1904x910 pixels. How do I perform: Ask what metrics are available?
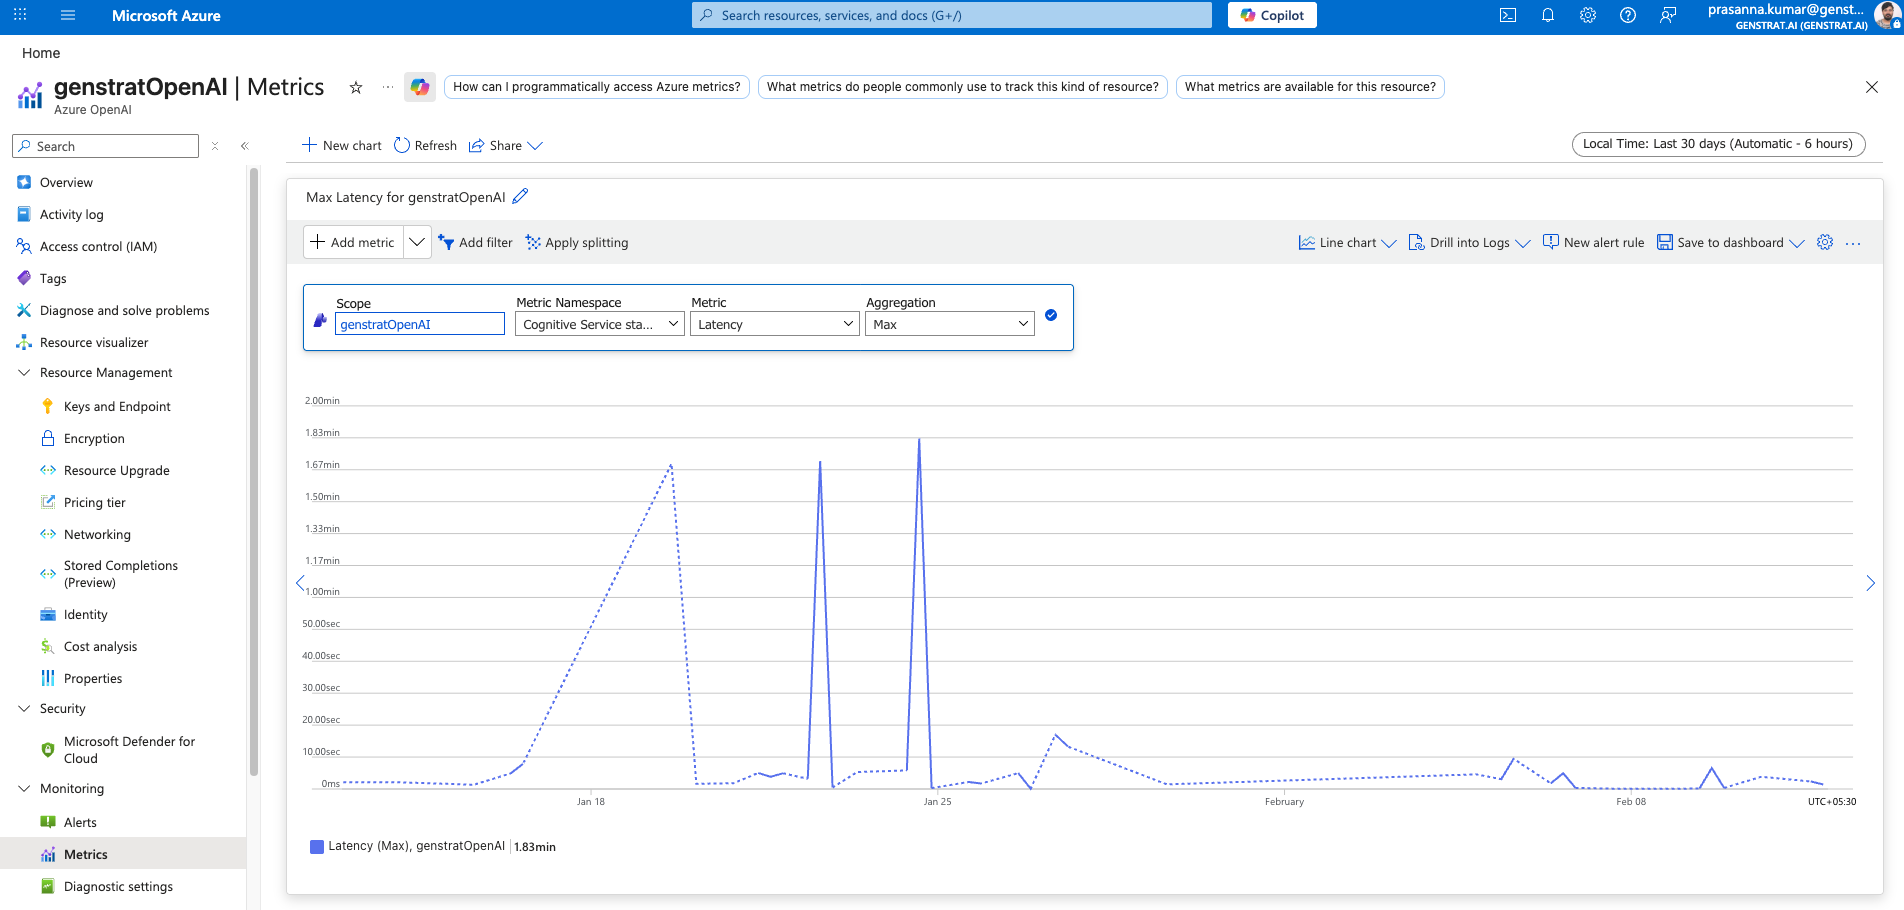point(1310,87)
